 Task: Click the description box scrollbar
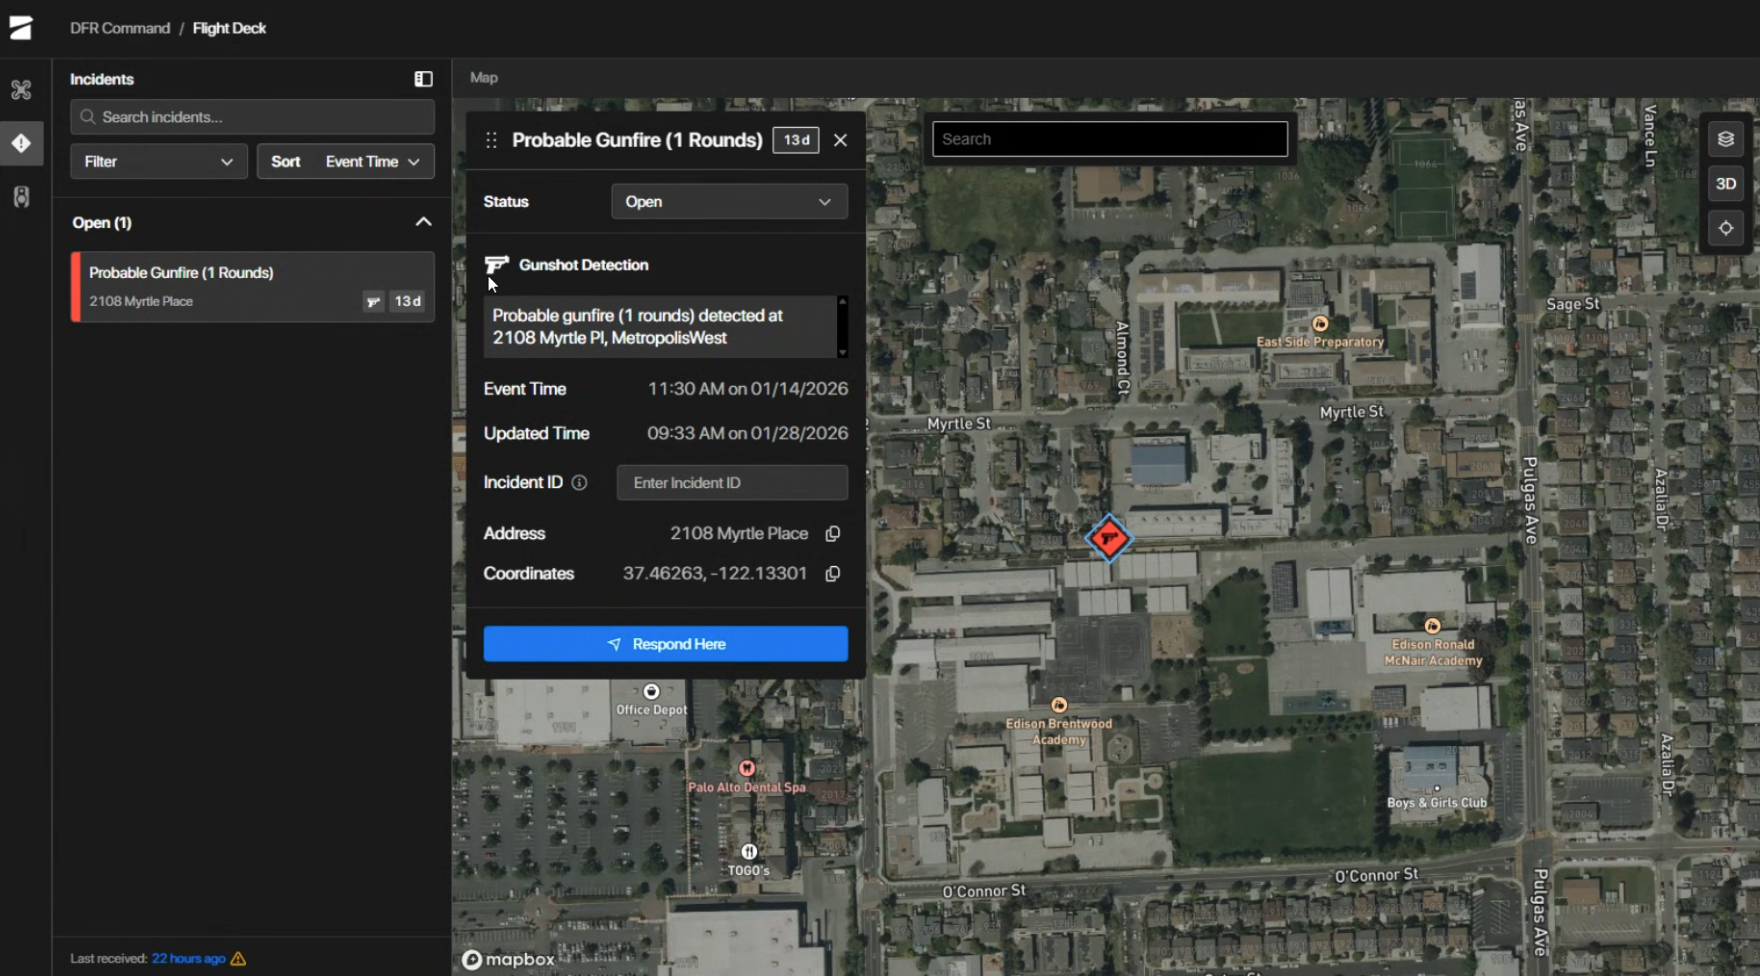842,326
